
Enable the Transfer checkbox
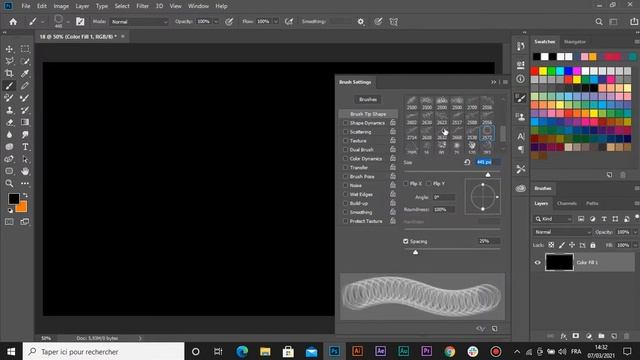point(345,168)
